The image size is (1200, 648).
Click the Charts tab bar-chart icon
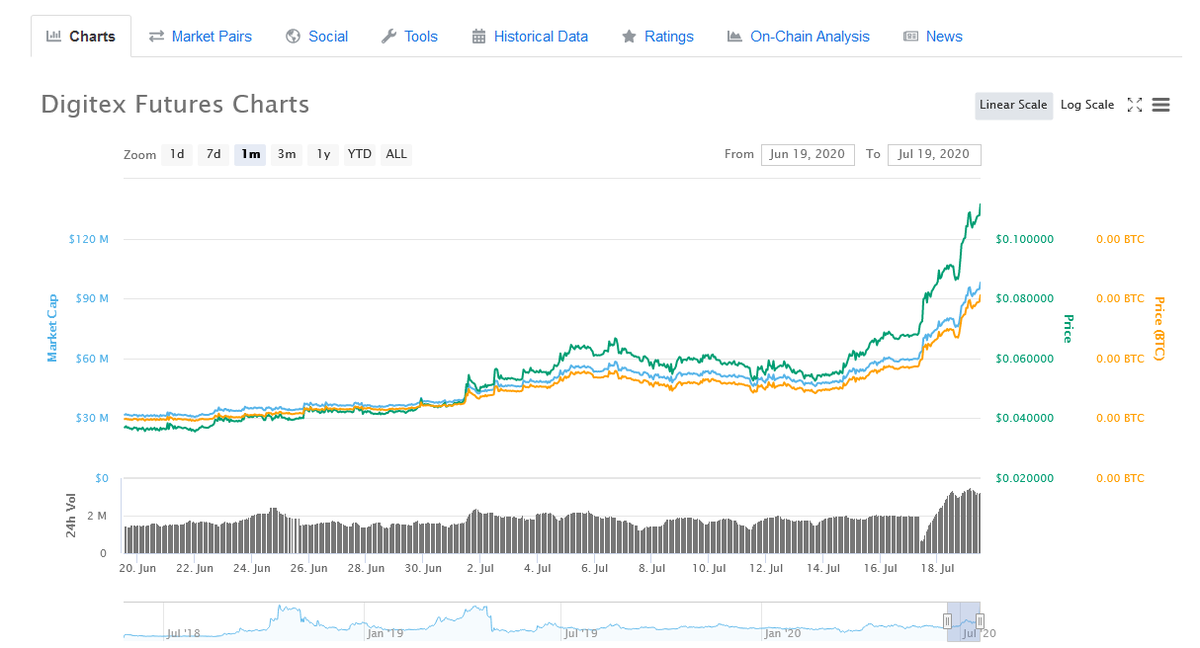click(54, 36)
